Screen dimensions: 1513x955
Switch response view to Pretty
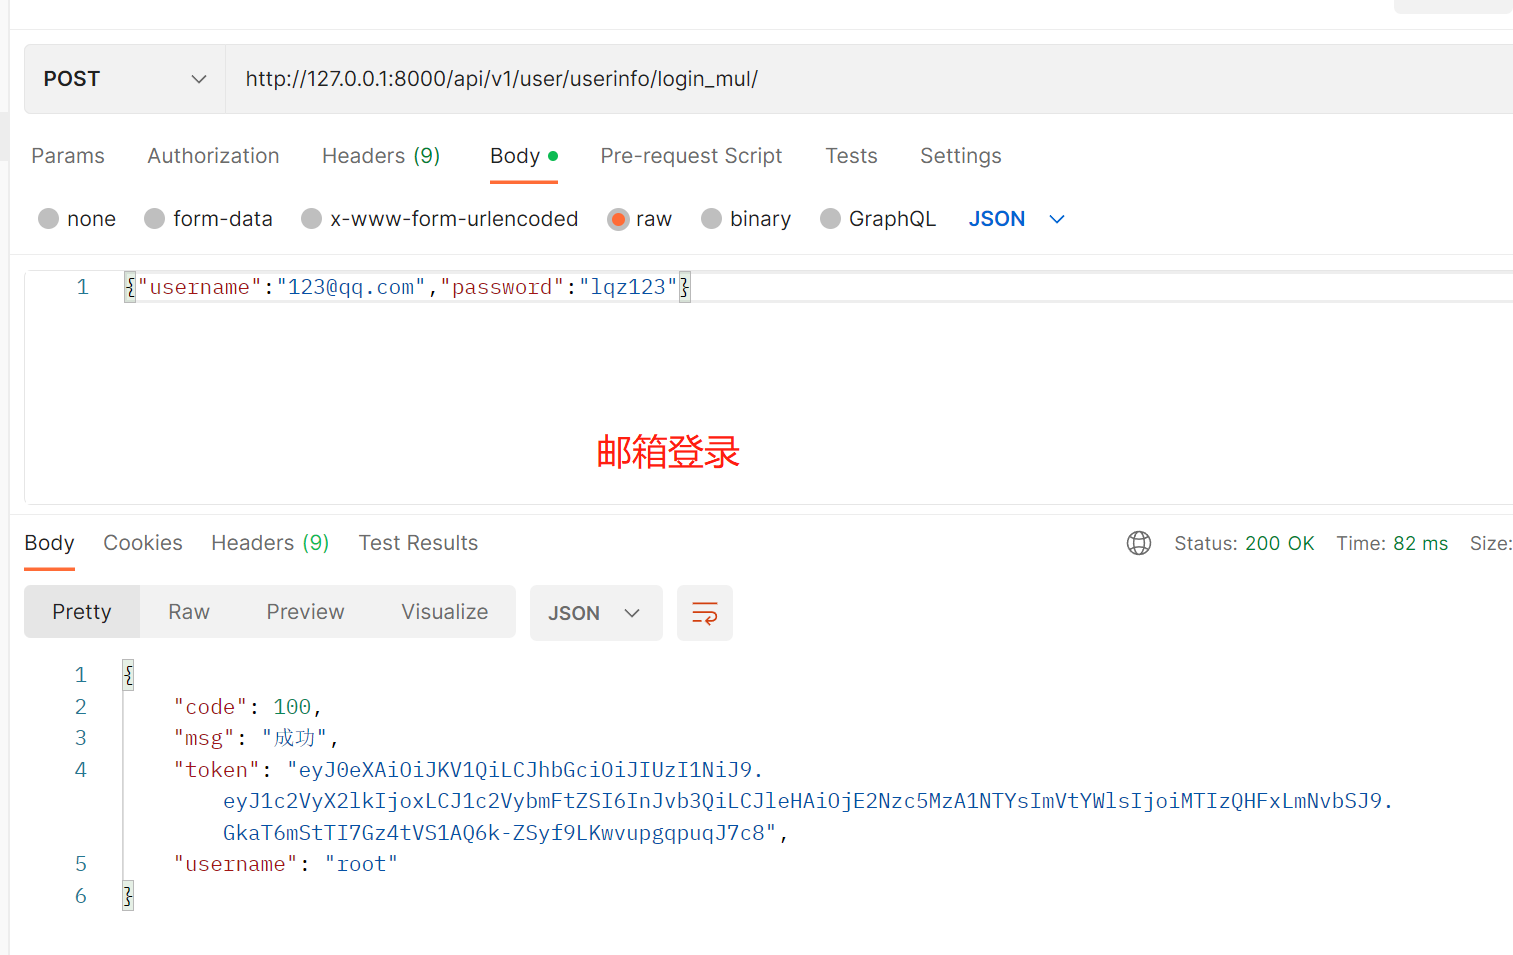click(x=82, y=612)
